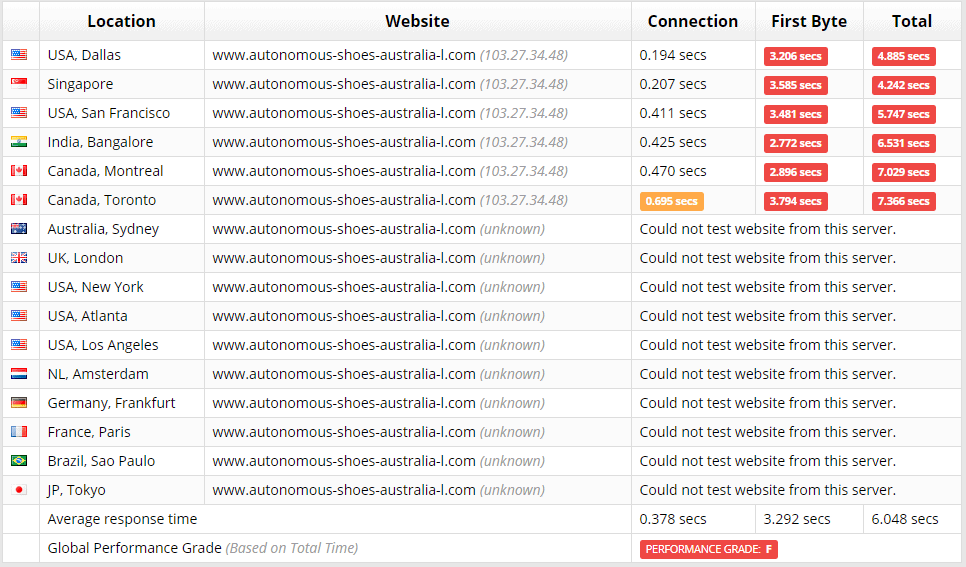Click the France flag for Paris
This screenshot has width=966, height=567.
[x=19, y=431]
